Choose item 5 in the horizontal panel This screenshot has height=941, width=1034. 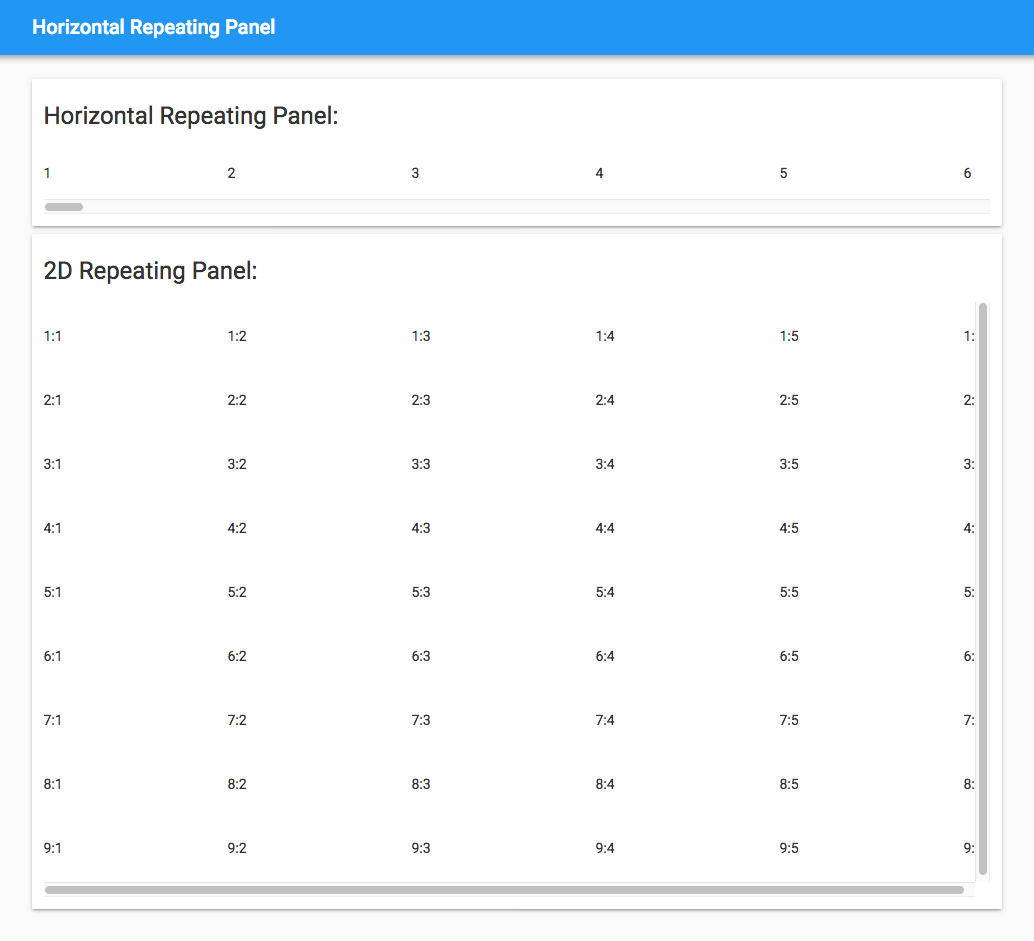click(x=783, y=173)
